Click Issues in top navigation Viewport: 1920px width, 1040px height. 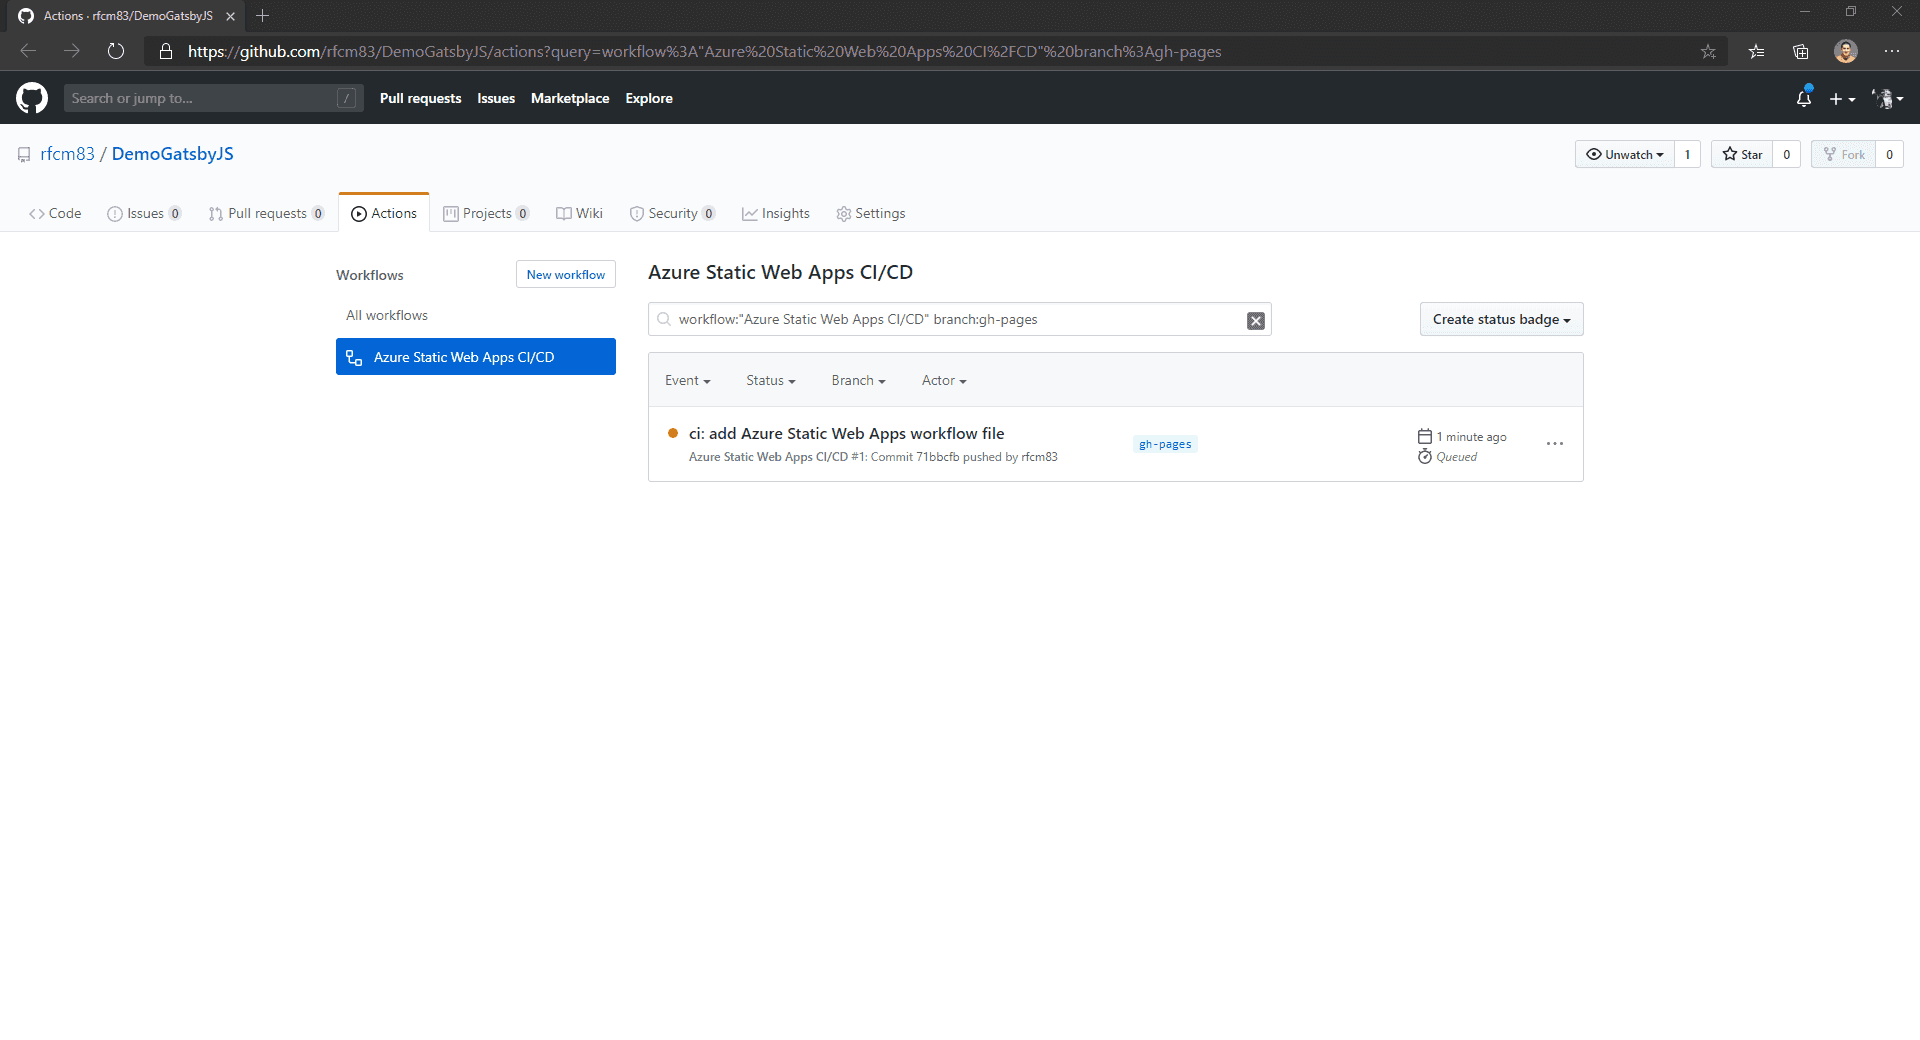[496, 98]
